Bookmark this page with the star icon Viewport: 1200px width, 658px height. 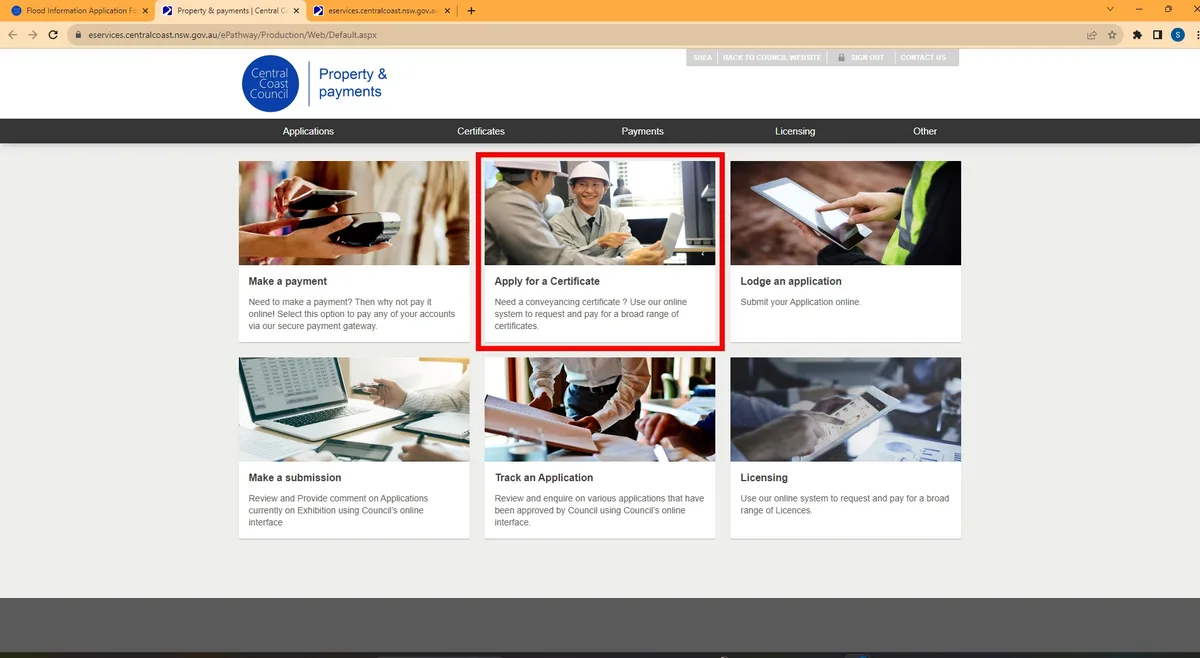click(1111, 34)
